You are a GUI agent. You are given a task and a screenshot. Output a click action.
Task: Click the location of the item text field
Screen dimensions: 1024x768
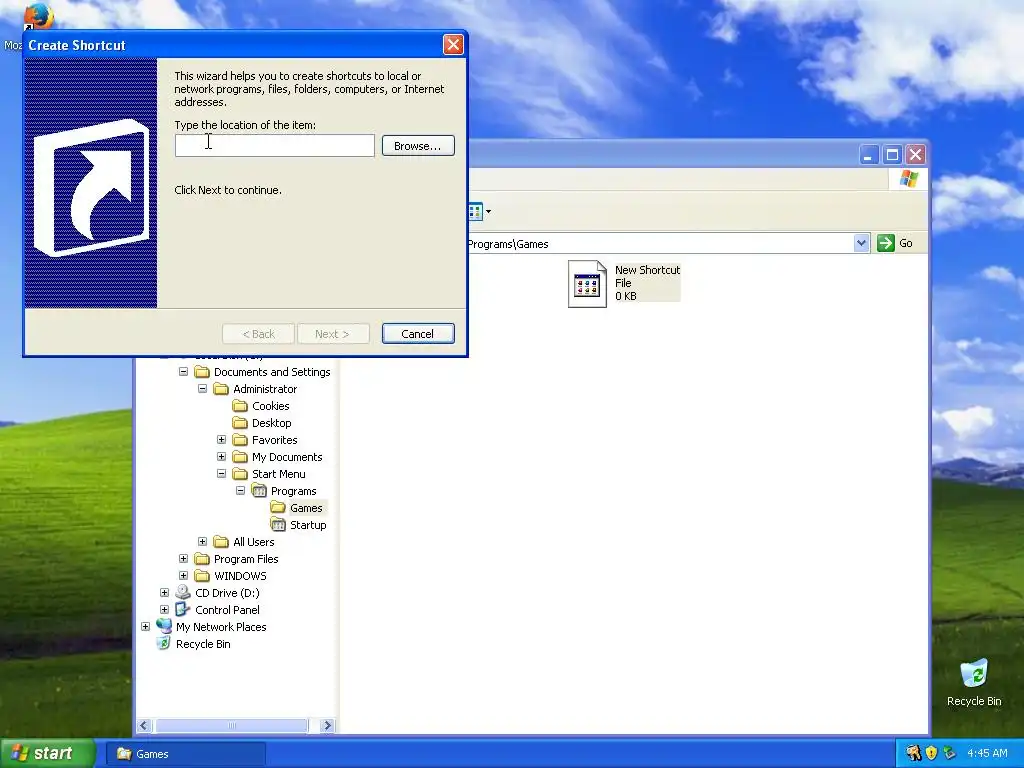(274, 146)
